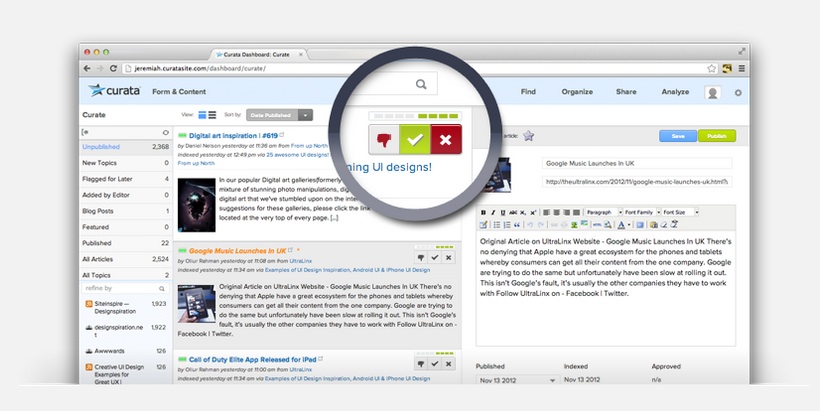Reject Call of Duty article with X
This screenshot has width=820, height=411.
tap(448, 363)
